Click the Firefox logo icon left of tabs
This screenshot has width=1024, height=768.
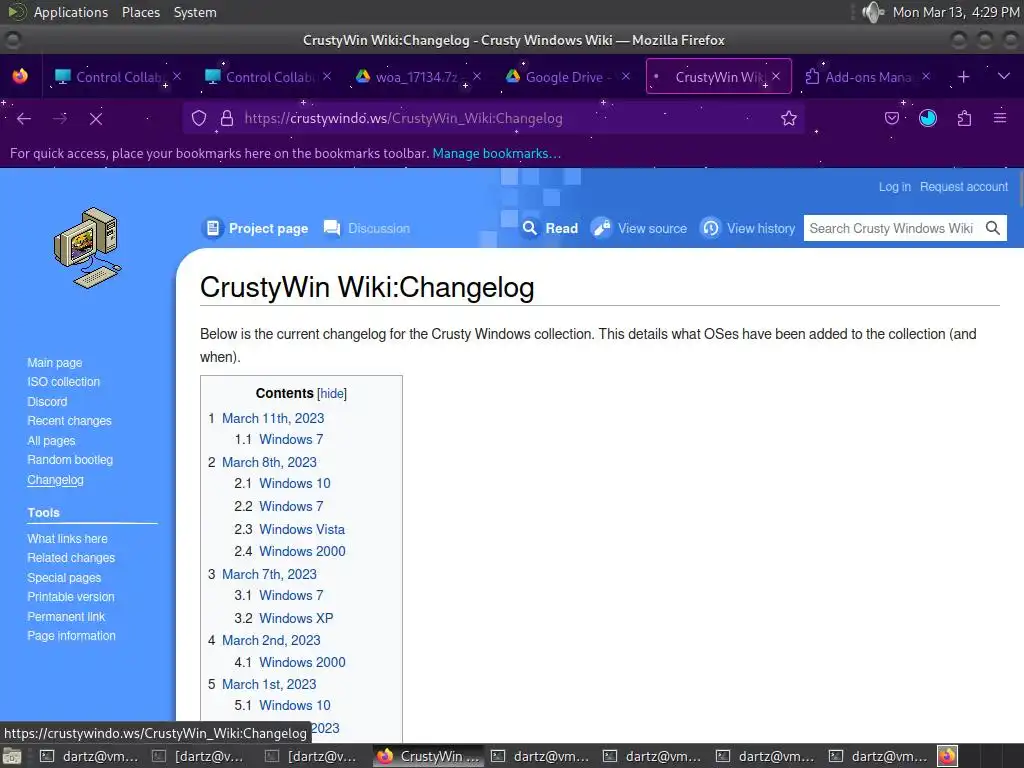[20, 76]
